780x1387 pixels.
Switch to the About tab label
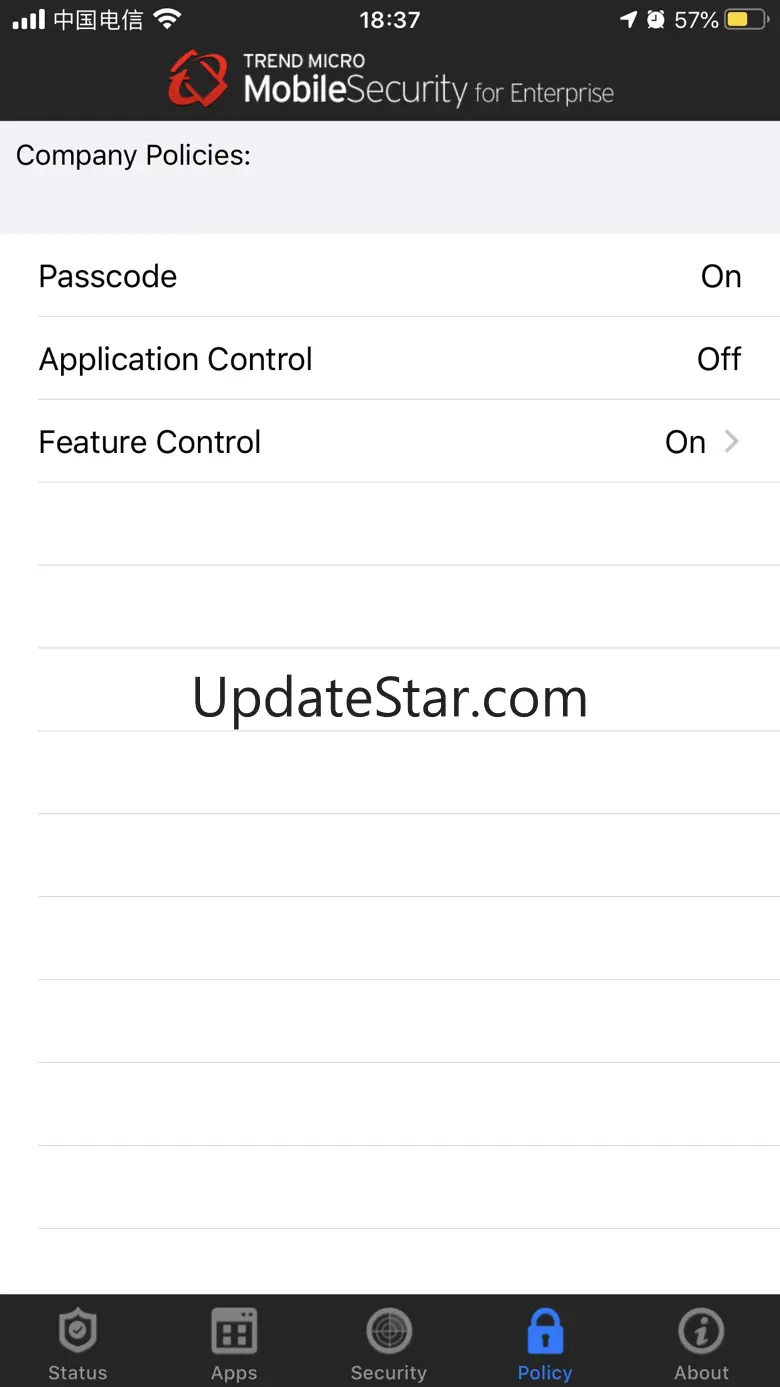pos(701,1373)
